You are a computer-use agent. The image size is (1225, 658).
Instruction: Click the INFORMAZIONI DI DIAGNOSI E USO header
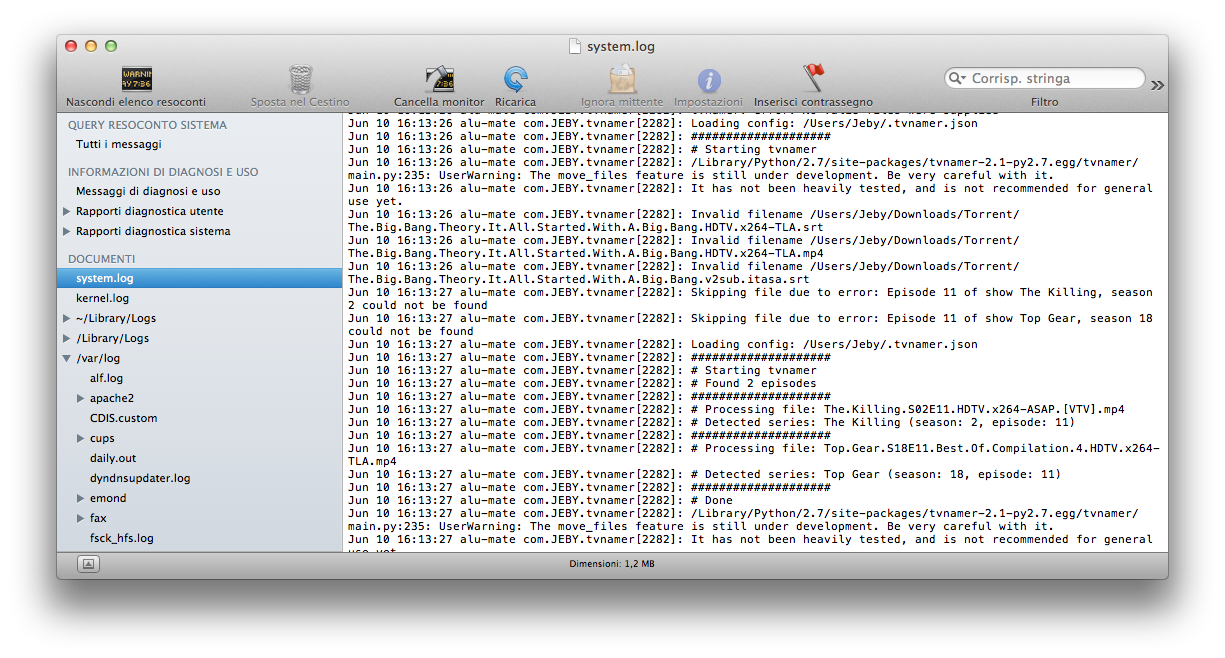point(163,172)
